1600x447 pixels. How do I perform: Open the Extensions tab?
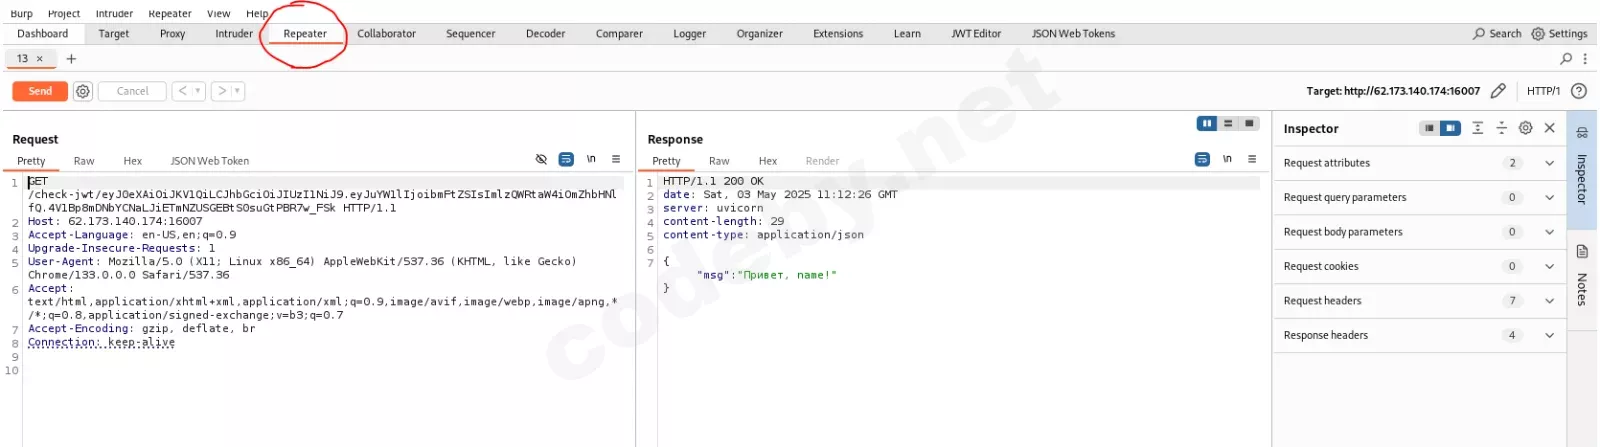pyautogui.click(x=838, y=33)
